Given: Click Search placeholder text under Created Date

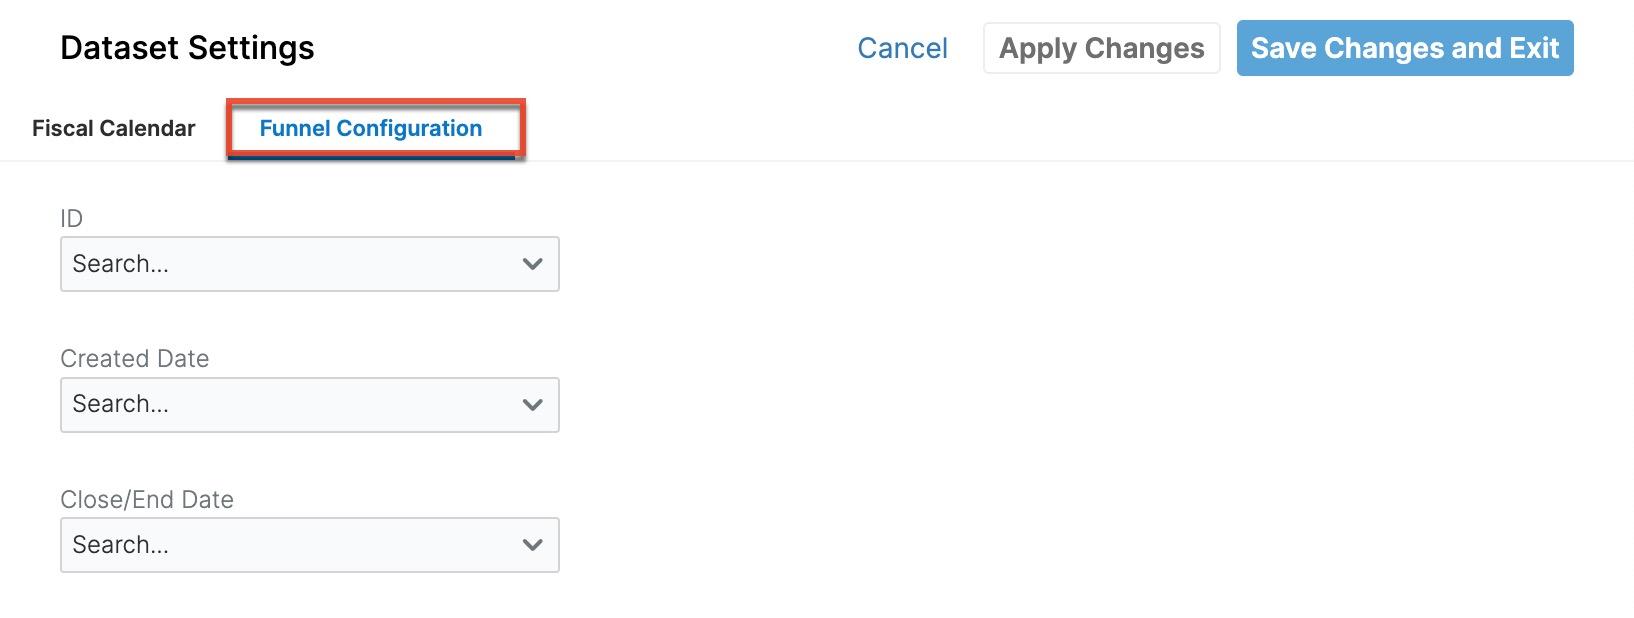Looking at the screenshot, I should coord(120,404).
